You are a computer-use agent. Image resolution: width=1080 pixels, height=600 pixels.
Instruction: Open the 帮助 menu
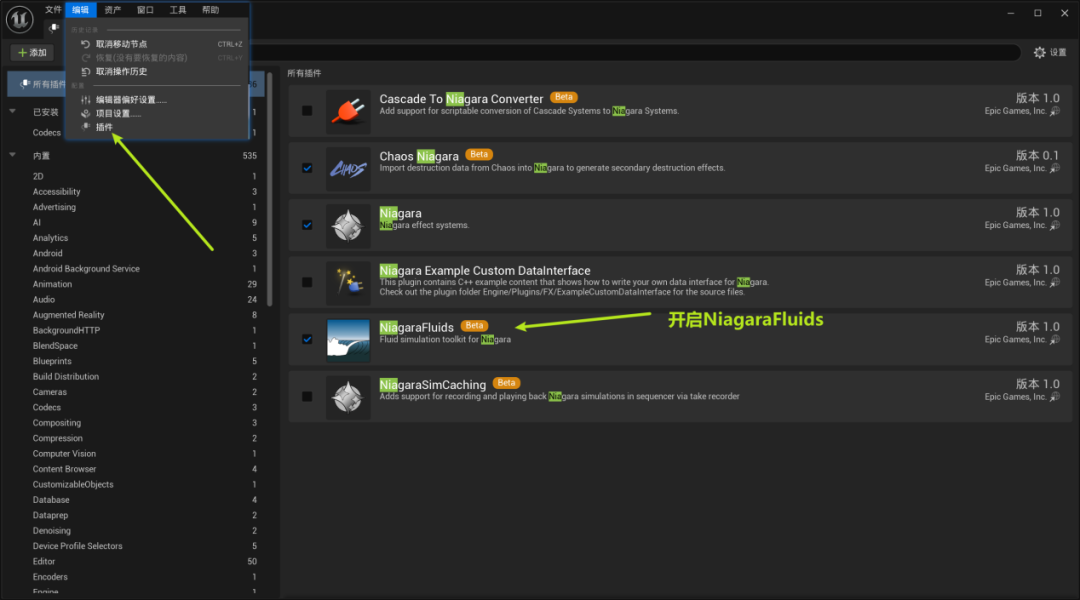[x=210, y=10]
